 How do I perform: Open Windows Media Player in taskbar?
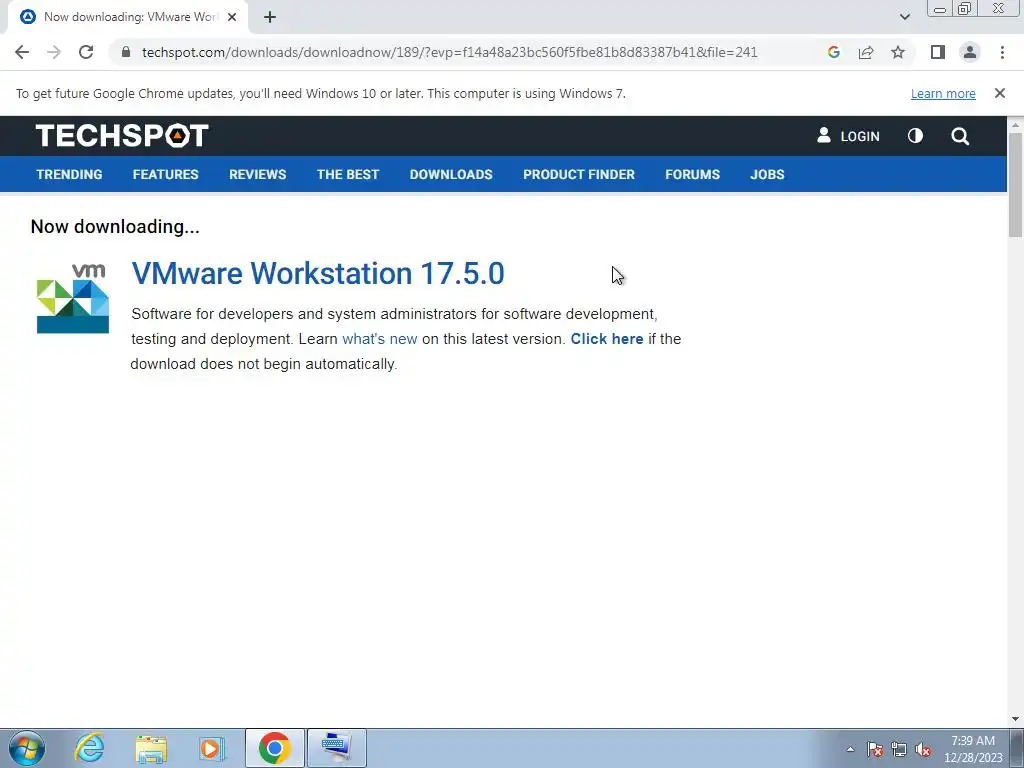tap(212, 748)
